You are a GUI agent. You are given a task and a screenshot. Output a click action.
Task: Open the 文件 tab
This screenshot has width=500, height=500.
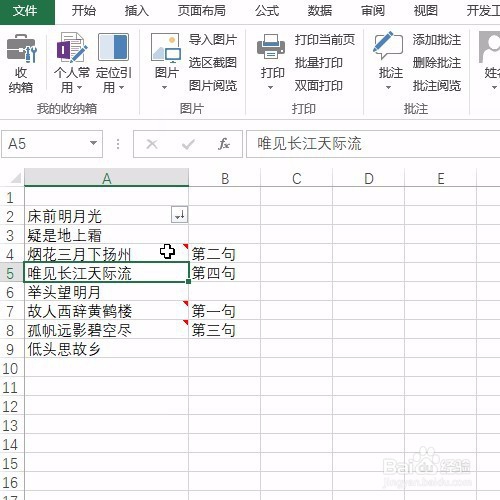tap(27, 12)
